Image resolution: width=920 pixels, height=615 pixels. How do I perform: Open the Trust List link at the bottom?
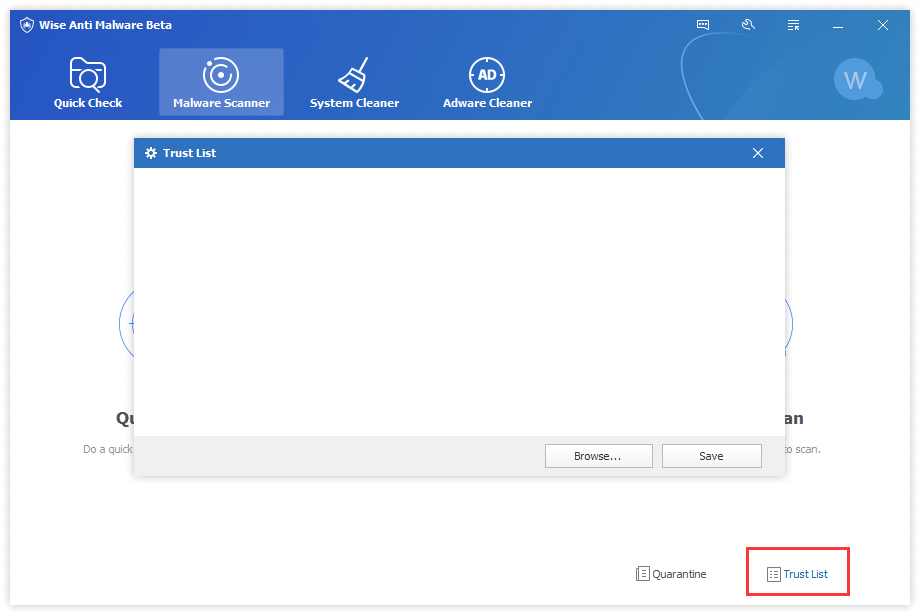797,574
